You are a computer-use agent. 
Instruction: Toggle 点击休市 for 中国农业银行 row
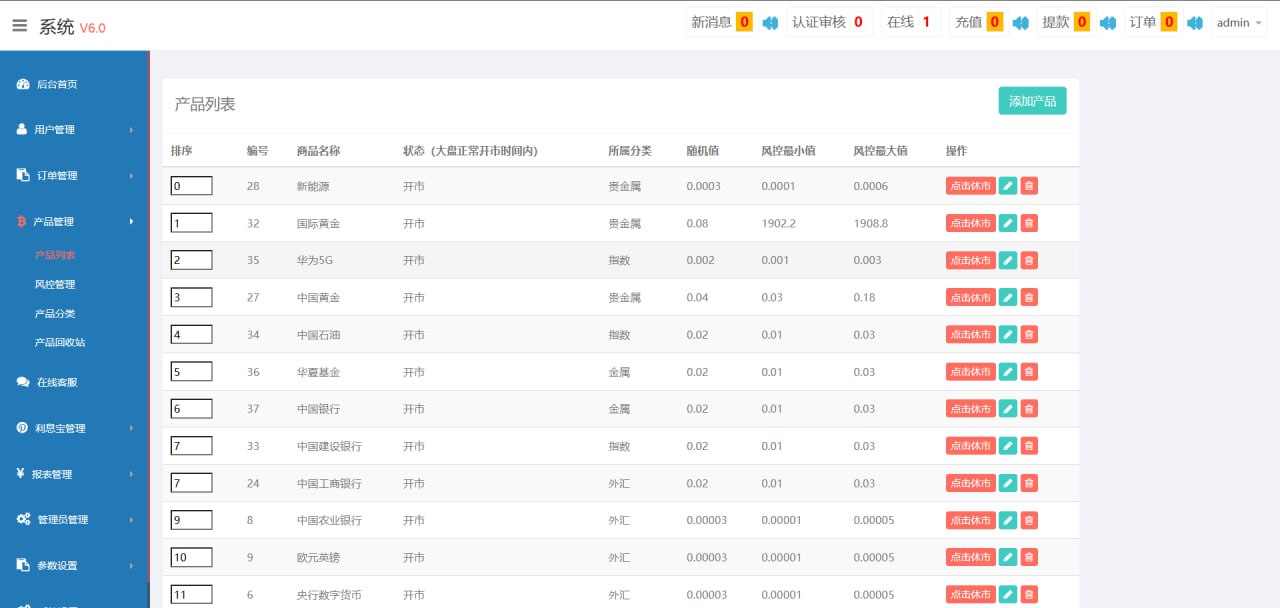[970, 520]
